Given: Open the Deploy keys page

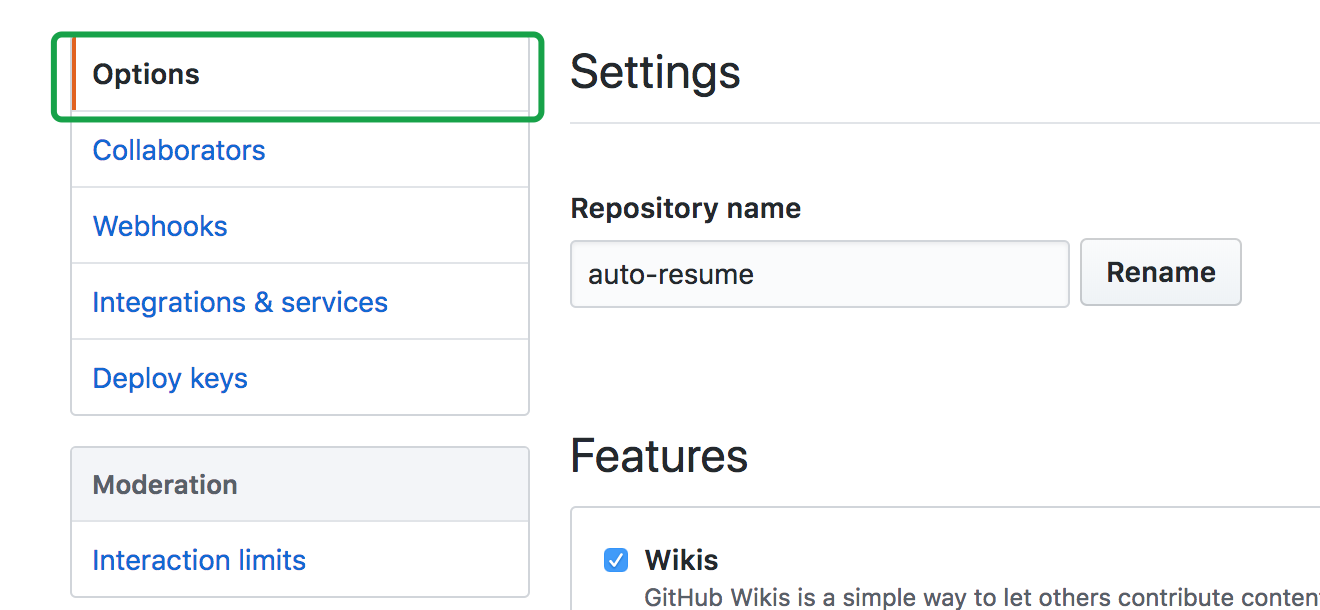Looking at the screenshot, I should click(170, 379).
